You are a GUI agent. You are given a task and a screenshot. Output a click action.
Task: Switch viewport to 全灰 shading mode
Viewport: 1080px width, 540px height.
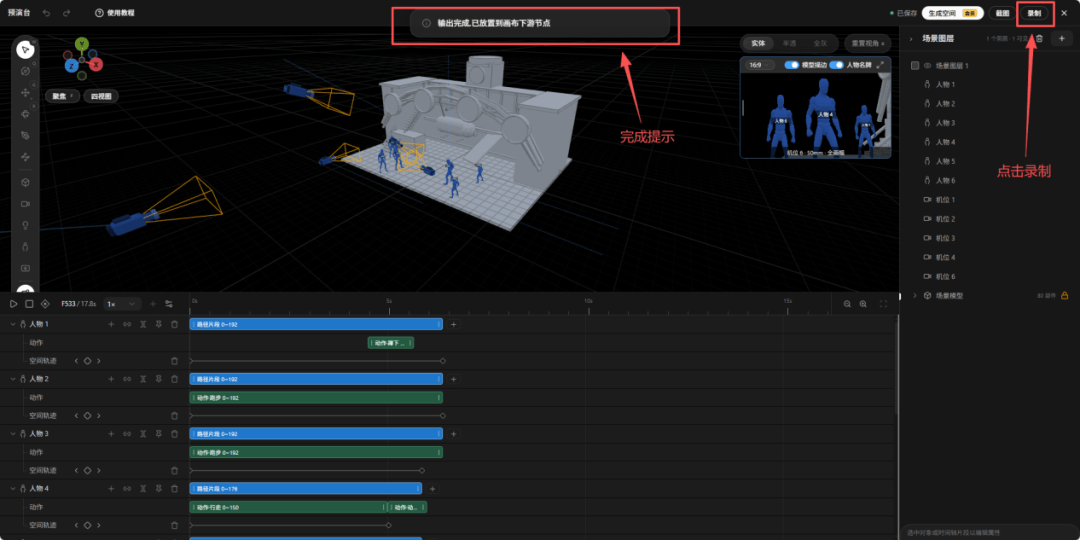point(820,43)
